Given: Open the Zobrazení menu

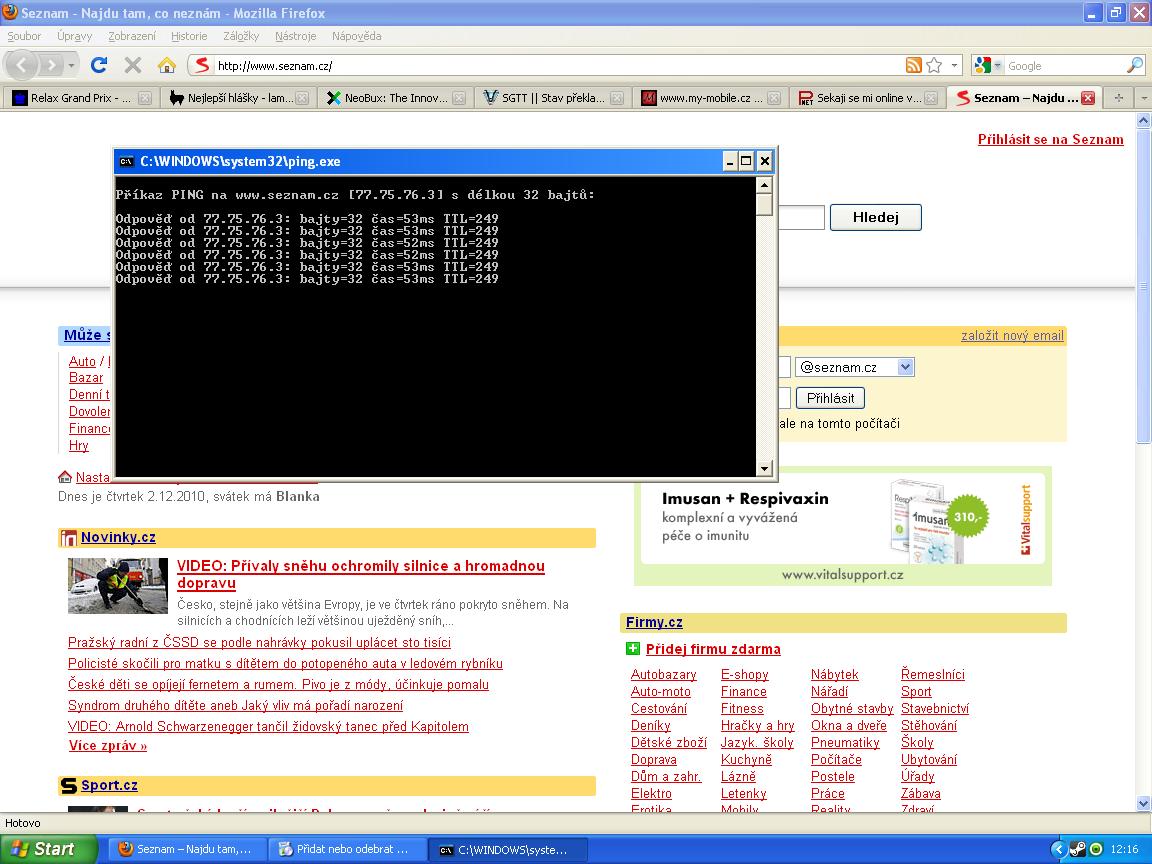Looking at the screenshot, I should (132, 36).
